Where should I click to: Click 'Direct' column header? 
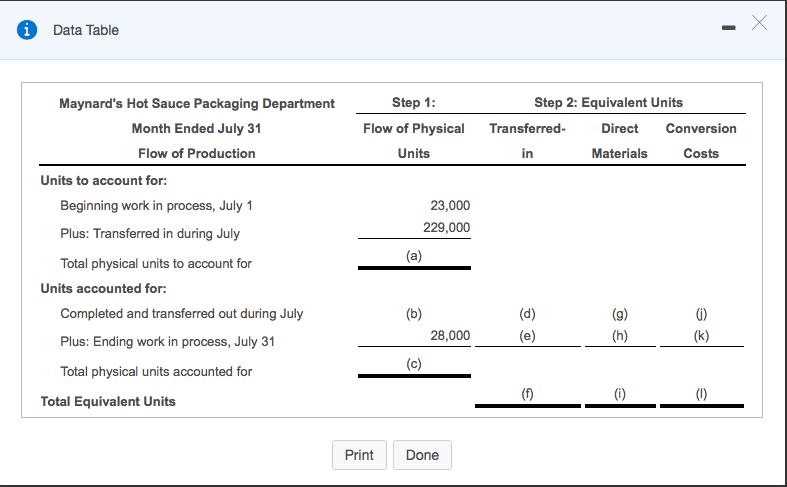click(620, 129)
